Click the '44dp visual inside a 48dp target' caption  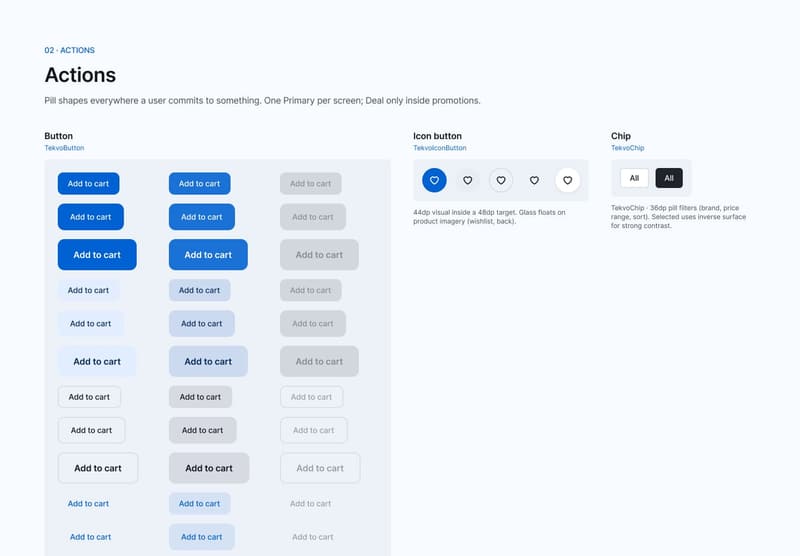[489, 217]
